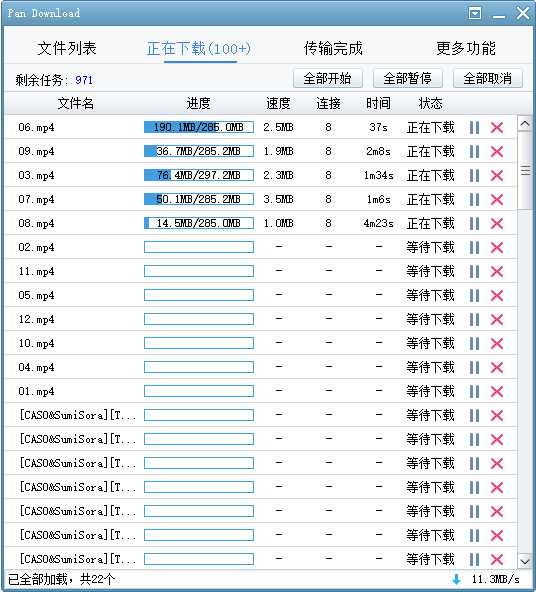This screenshot has height=592, width=536.
Task: Sort by the 速度 column header
Action: [279, 103]
